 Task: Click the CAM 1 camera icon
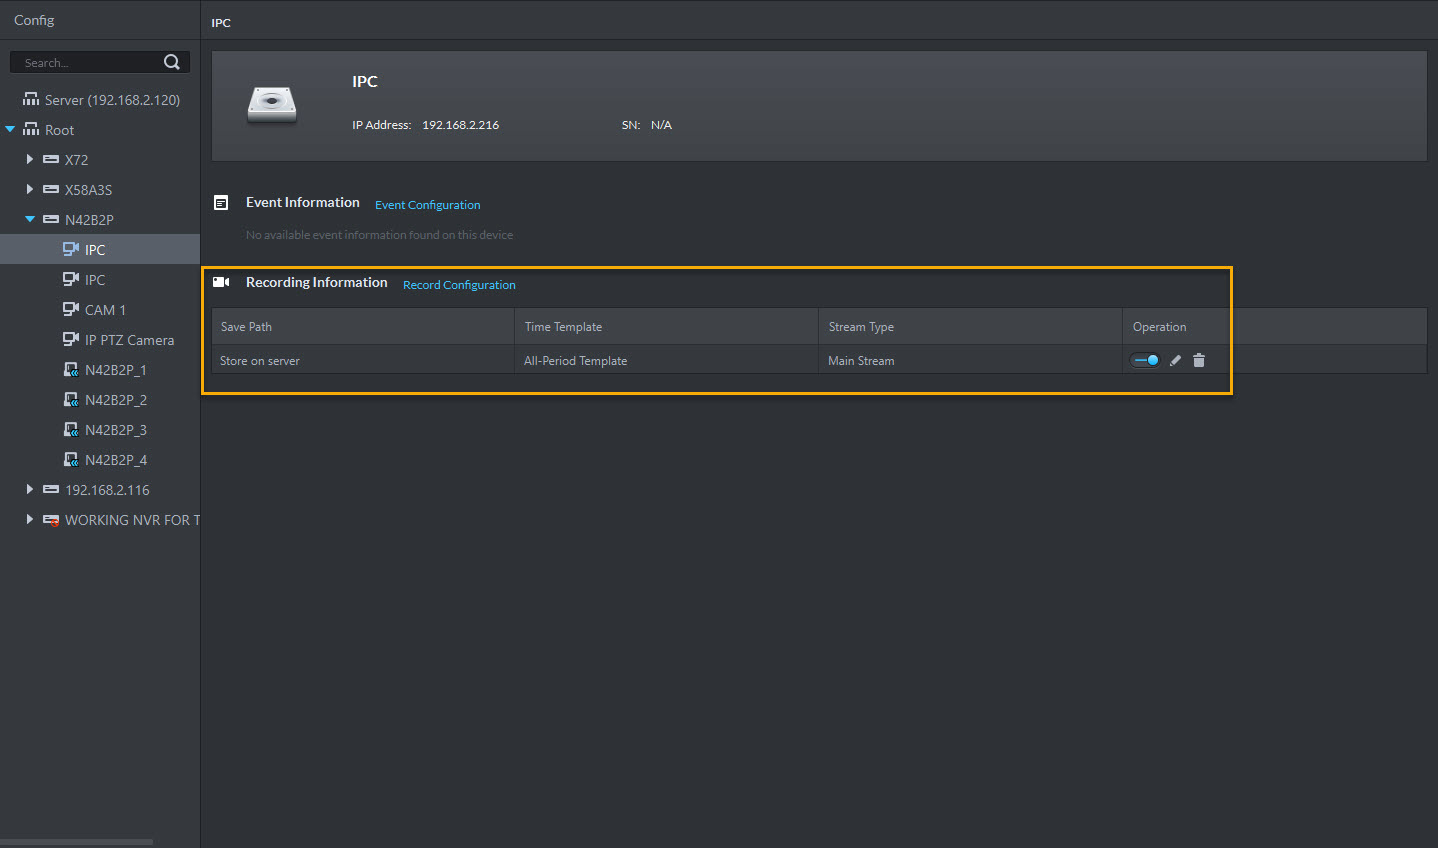tap(71, 310)
